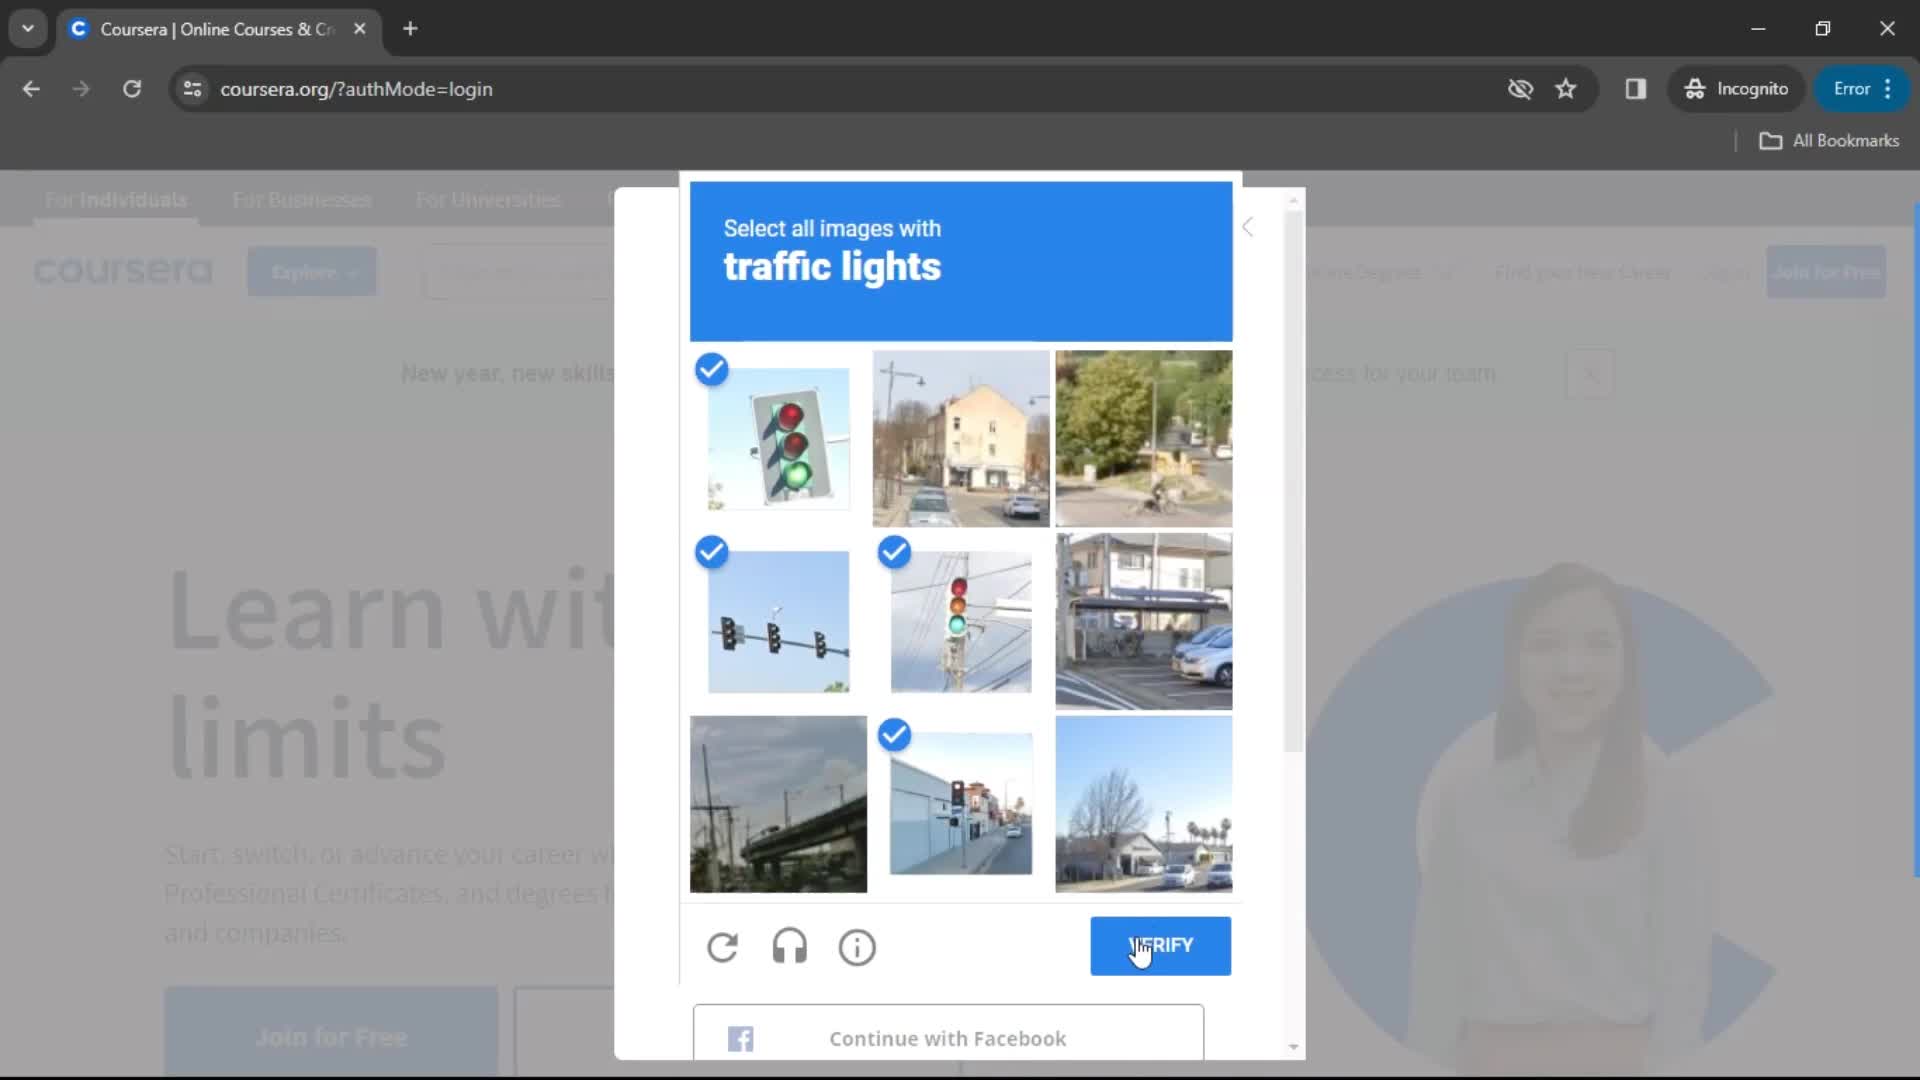Click Coursera home logo link

point(123,272)
